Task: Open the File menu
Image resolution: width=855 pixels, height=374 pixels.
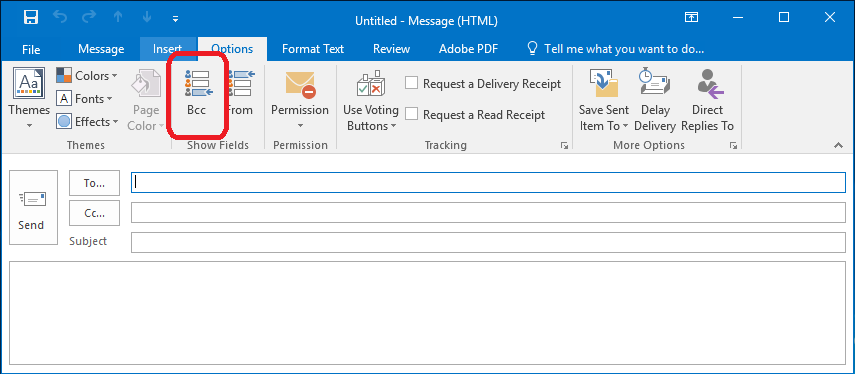Action: tap(31, 49)
